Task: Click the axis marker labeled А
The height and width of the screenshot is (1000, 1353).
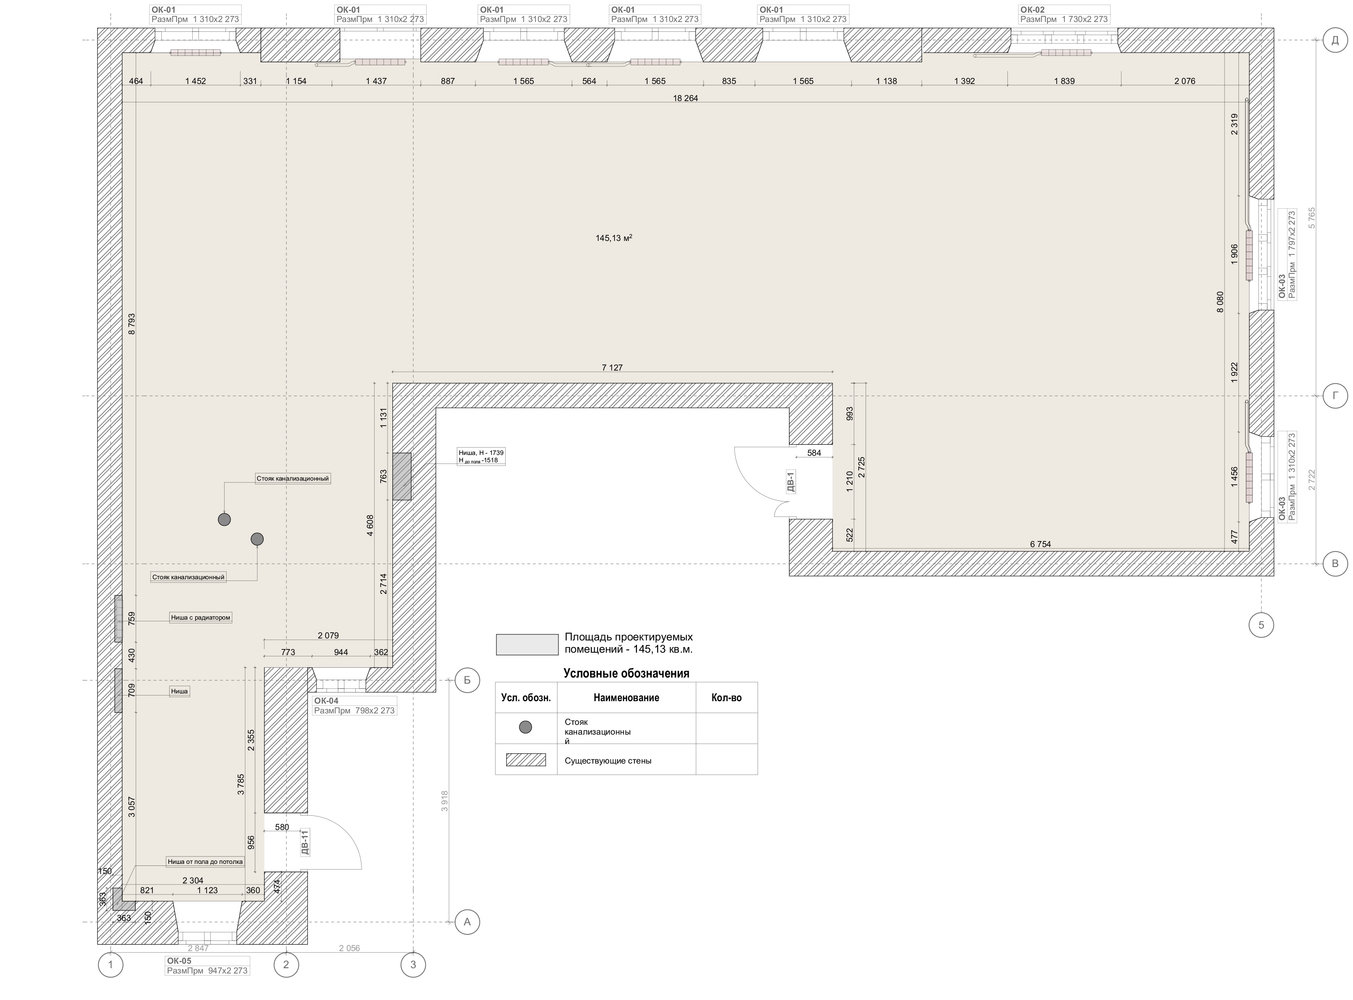Action: click(x=465, y=922)
